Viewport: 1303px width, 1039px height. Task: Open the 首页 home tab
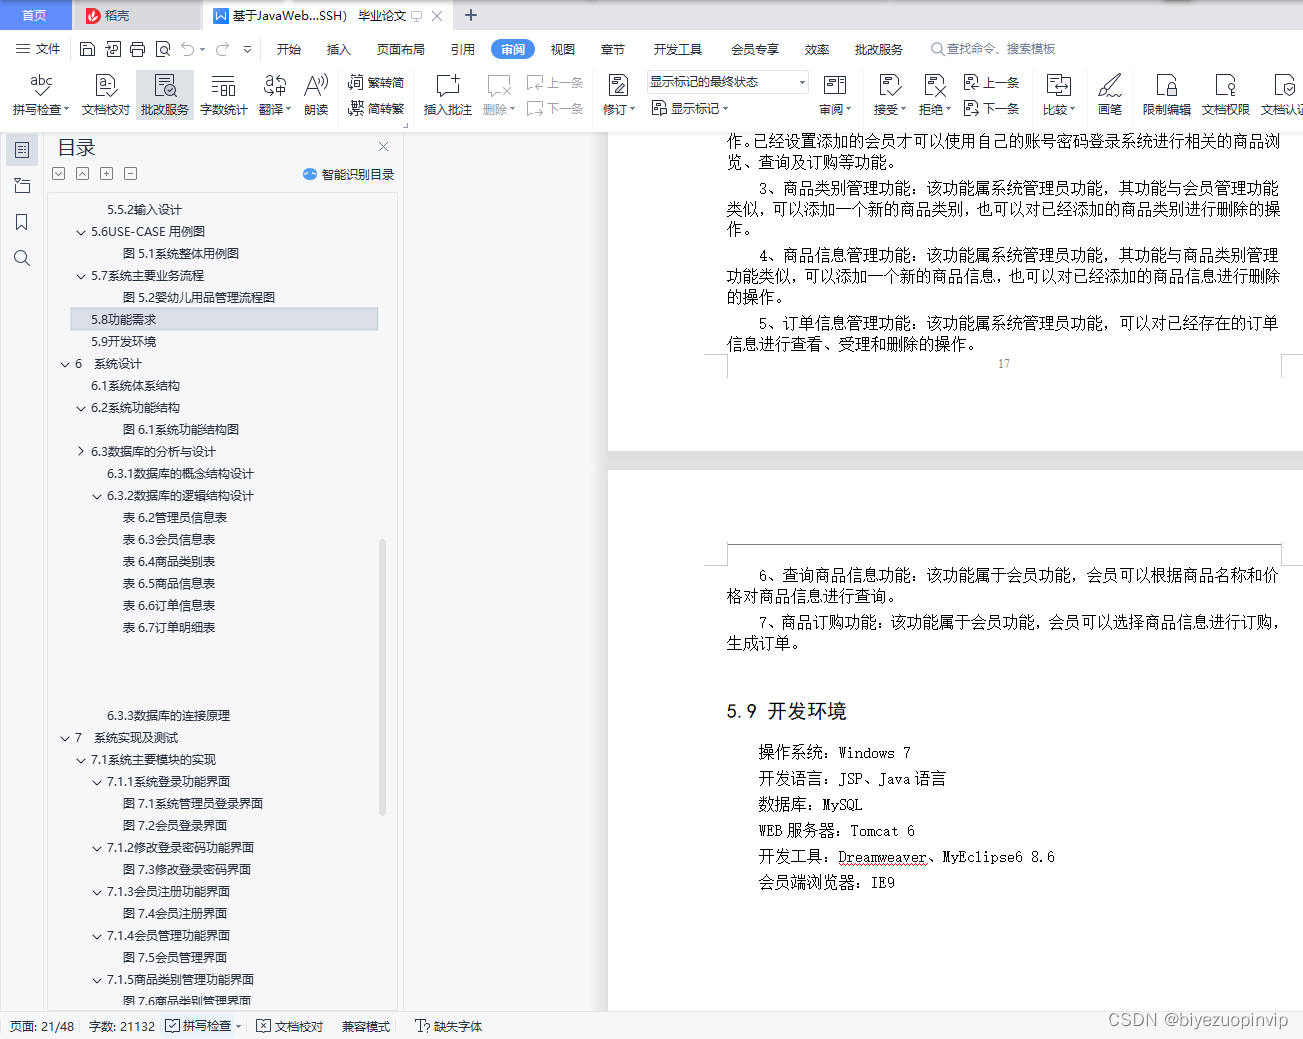tap(35, 15)
